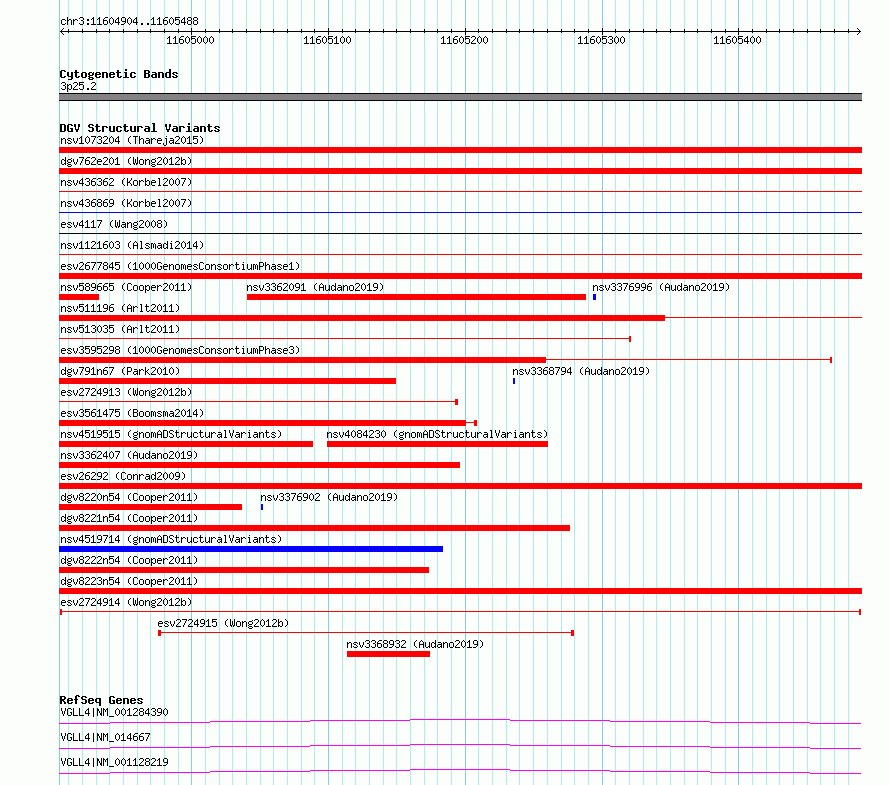
Task: Click the small blue nsv3376902 marker
Action: click(262, 507)
